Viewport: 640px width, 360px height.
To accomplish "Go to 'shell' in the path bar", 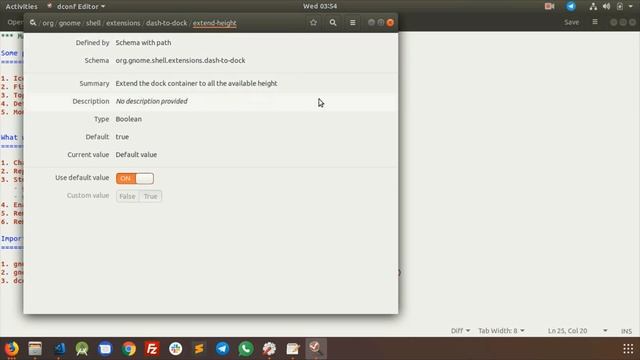I will click(93, 23).
